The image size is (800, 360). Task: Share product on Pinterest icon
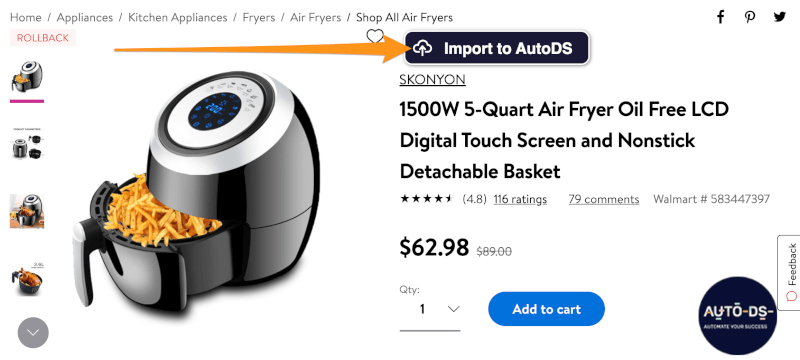click(x=749, y=17)
